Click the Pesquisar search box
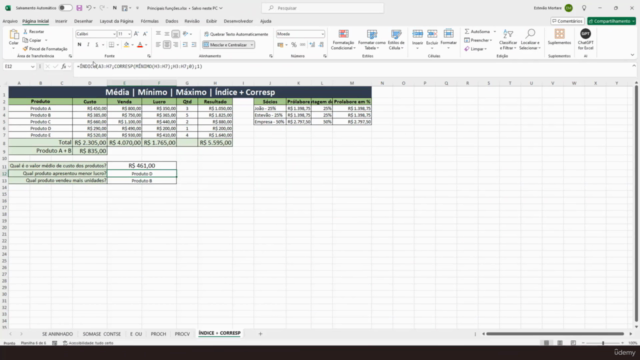640x360 pixels. coord(322,8)
